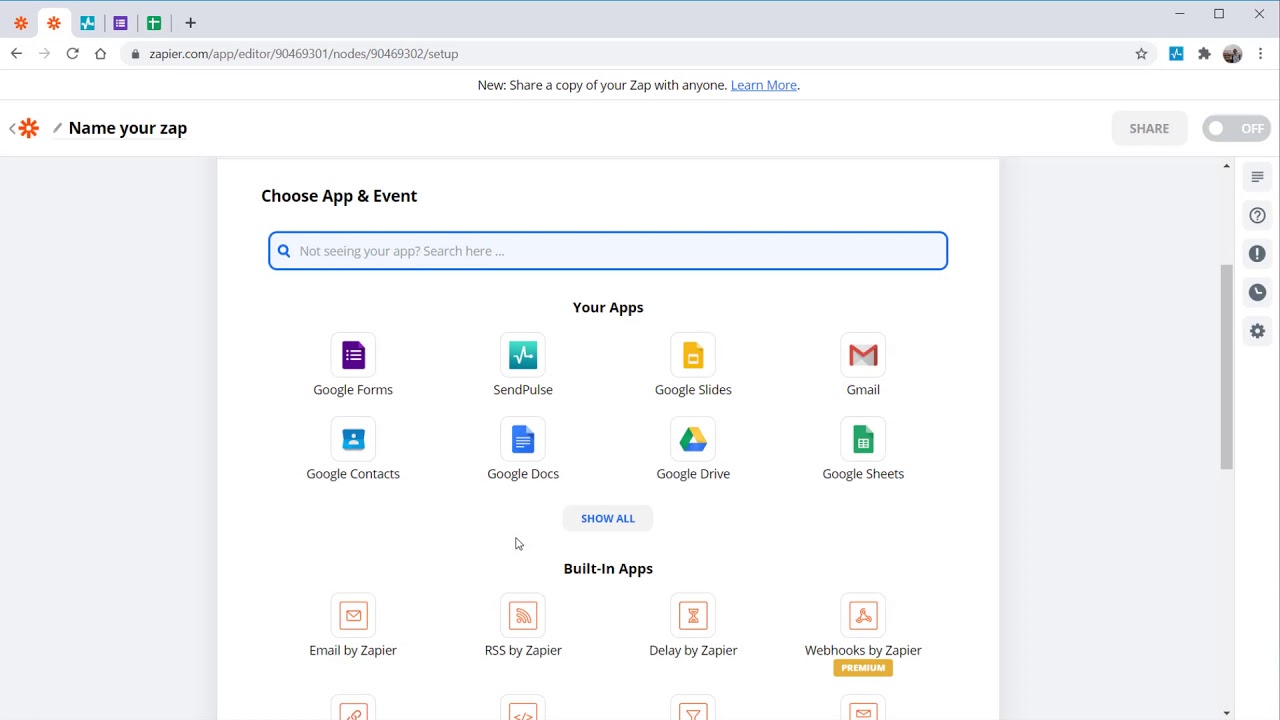Open the alerts exclamation icon in sidebar

1257,254
